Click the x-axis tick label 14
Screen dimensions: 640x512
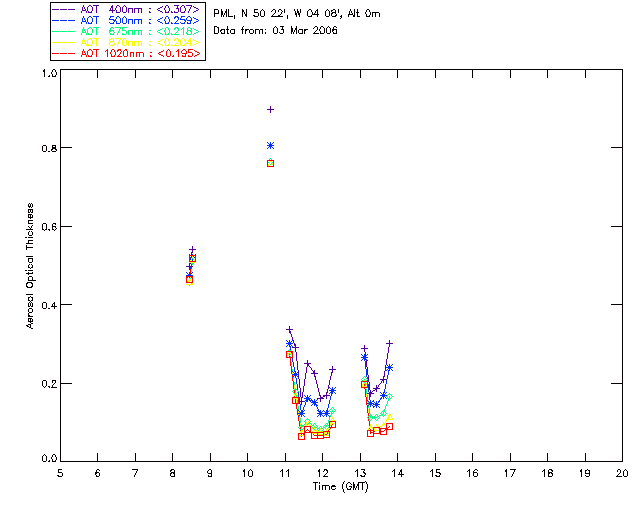coord(398,474)
